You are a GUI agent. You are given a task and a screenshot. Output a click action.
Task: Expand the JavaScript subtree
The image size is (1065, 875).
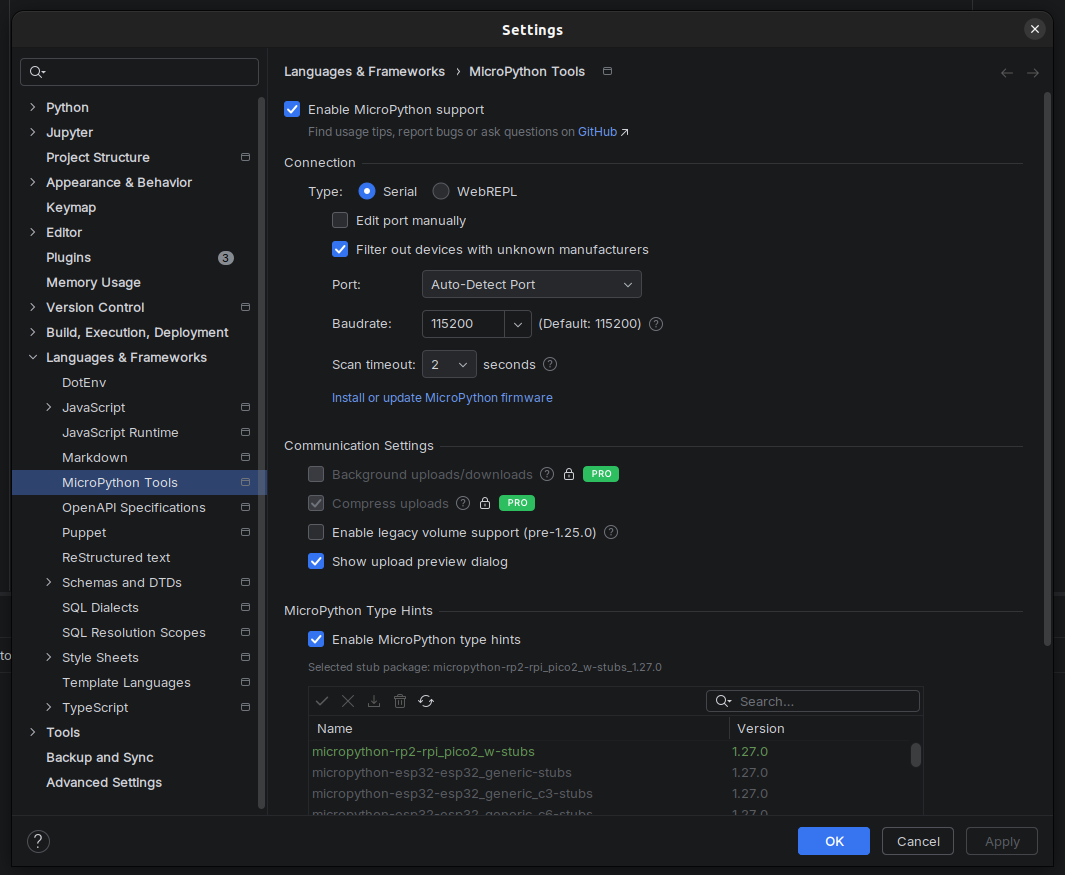[x=49, y=408]
